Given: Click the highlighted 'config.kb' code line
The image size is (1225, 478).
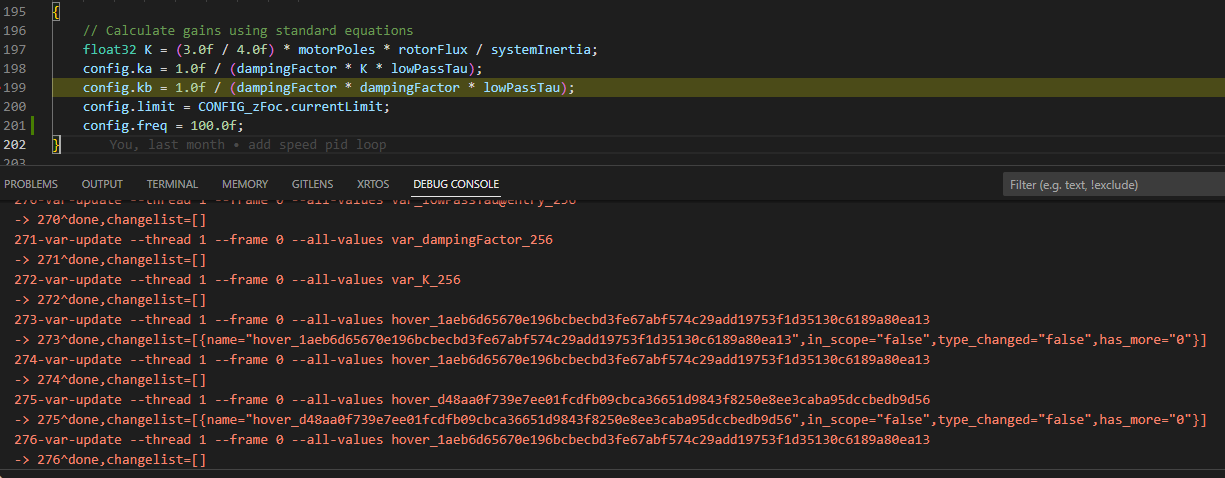Looking at the screenshot, I should [329, 87].
